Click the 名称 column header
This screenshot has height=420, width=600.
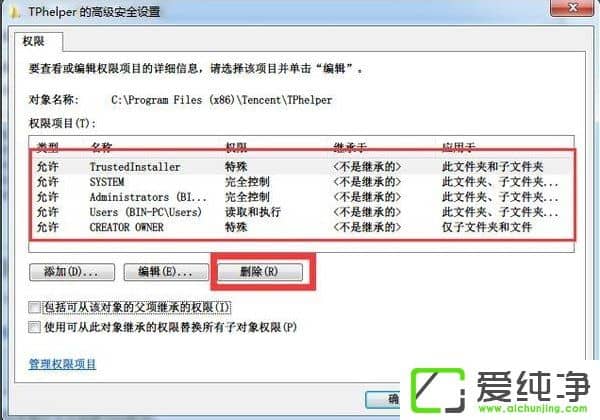coord(102,147)
